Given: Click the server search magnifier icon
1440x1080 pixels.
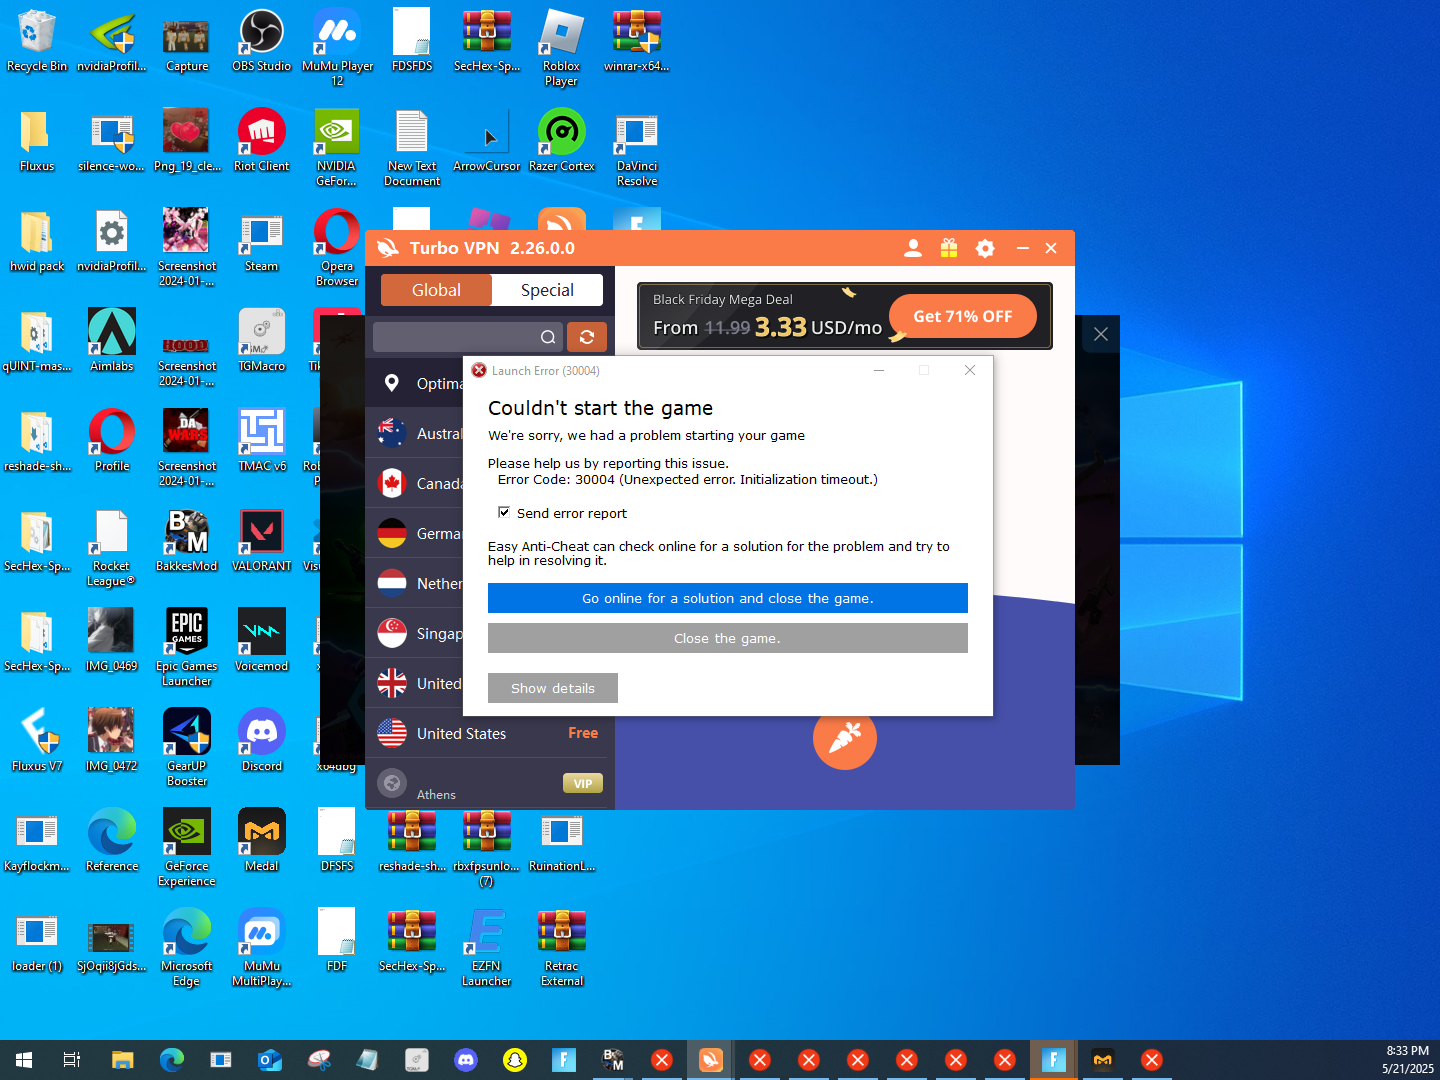Looking at the screenshot, I should (x=548, y=337).
